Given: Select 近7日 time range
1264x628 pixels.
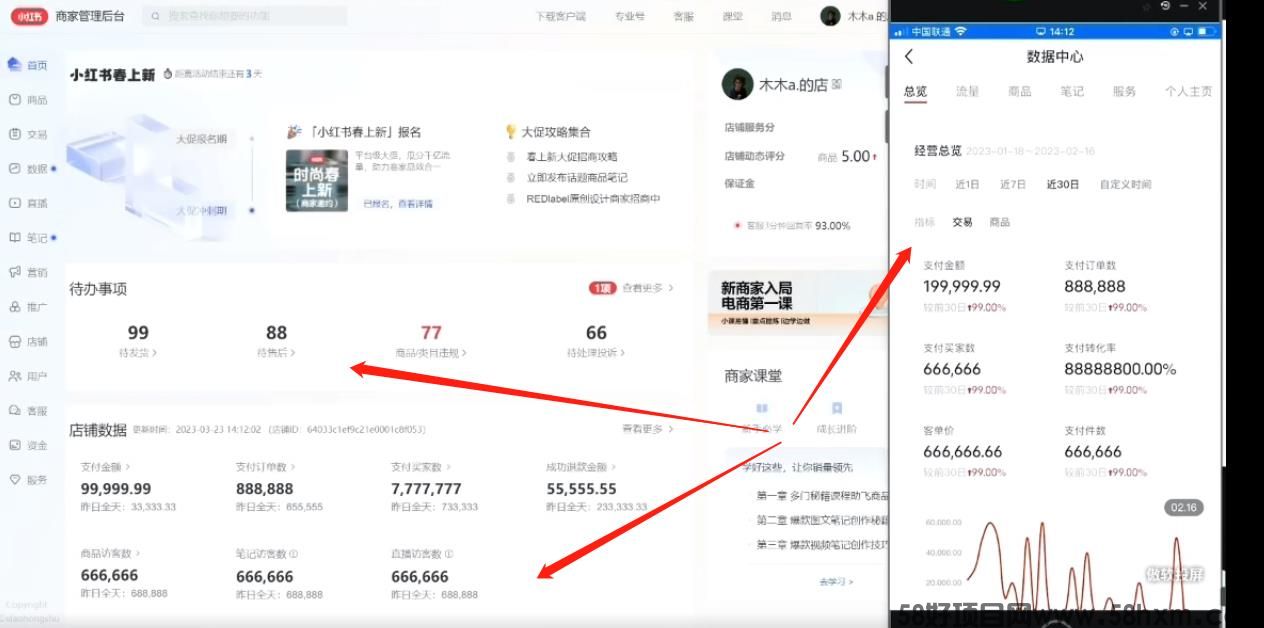Looking at the screenshot, I should tap(1013, 184).
